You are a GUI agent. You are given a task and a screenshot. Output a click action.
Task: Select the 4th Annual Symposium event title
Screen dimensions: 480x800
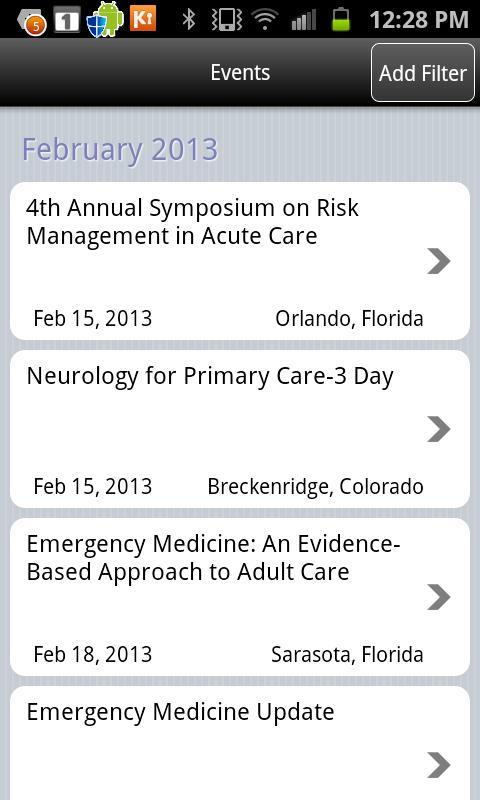(192, 222)
